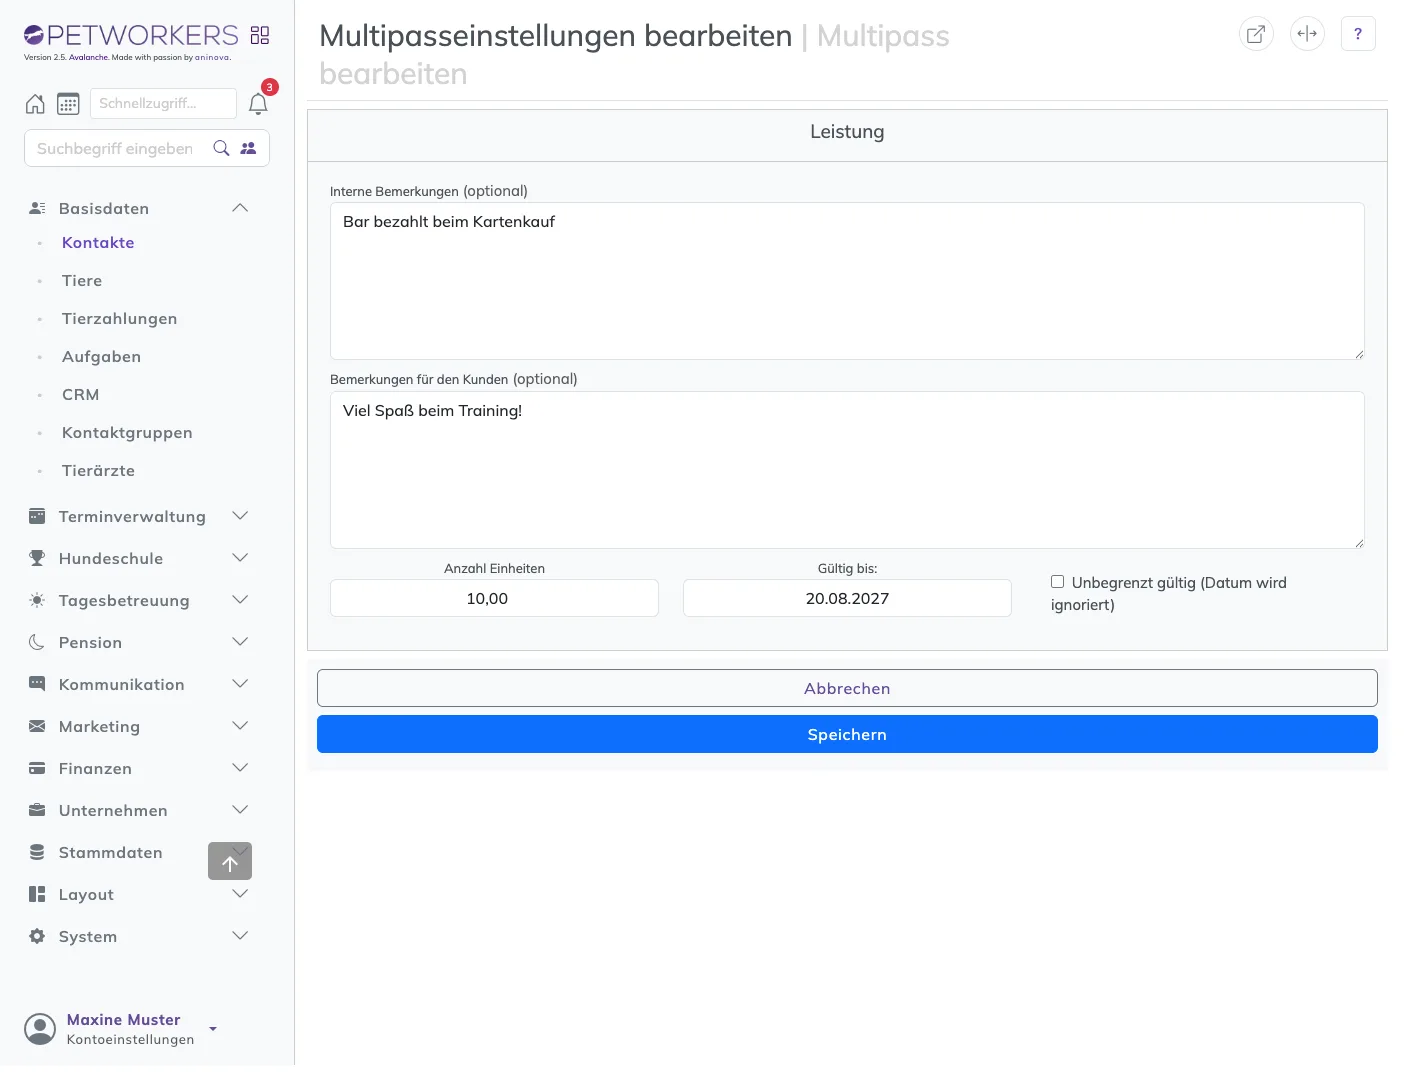Click the Hundeschule trophy icon
Screen dimensions: 1416x1081
(37, 558)
